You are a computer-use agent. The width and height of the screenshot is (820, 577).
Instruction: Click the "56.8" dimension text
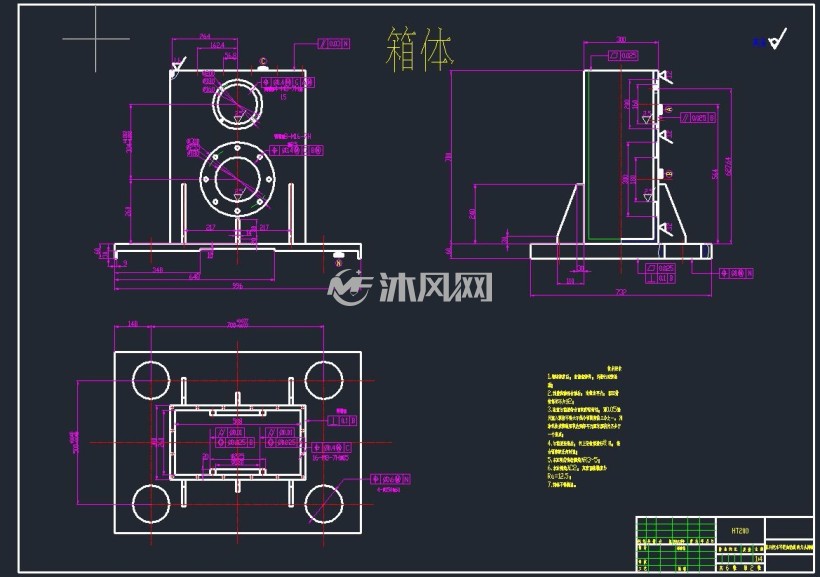pos(231,55)
